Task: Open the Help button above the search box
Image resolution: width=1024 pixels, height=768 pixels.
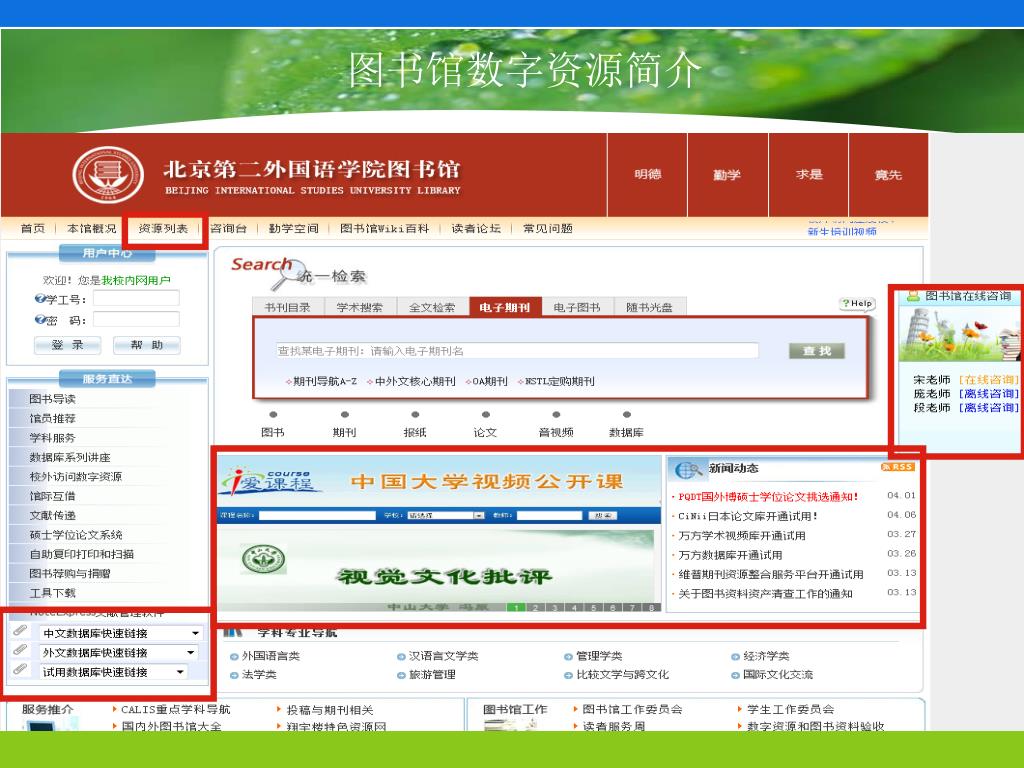Action: point(857,304)
